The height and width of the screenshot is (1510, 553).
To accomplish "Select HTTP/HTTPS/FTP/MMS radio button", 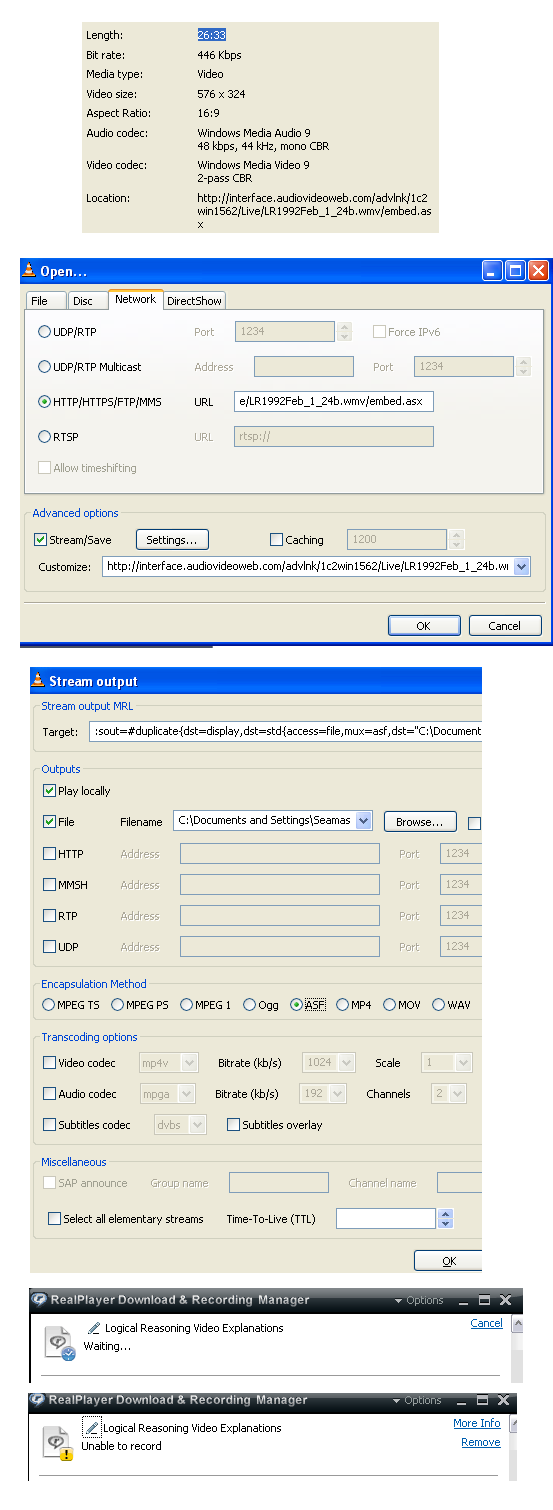I will pyautogui.click(x=44, y=401).
